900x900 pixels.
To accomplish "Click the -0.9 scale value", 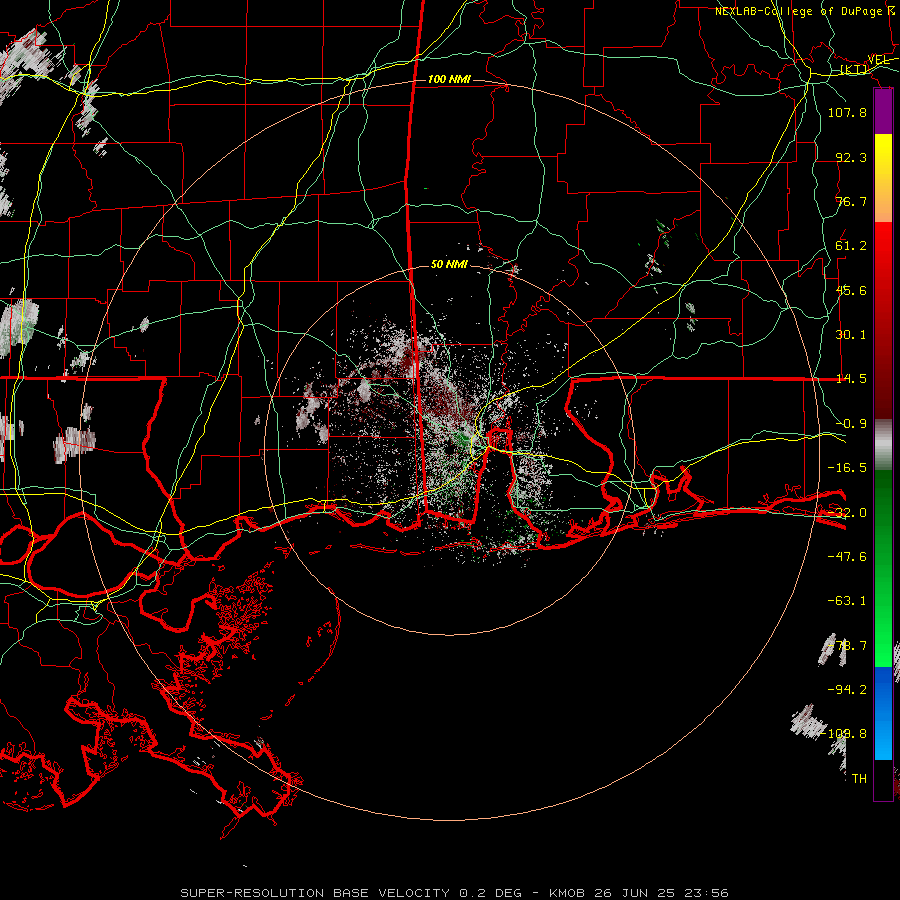I will point(851,424).
